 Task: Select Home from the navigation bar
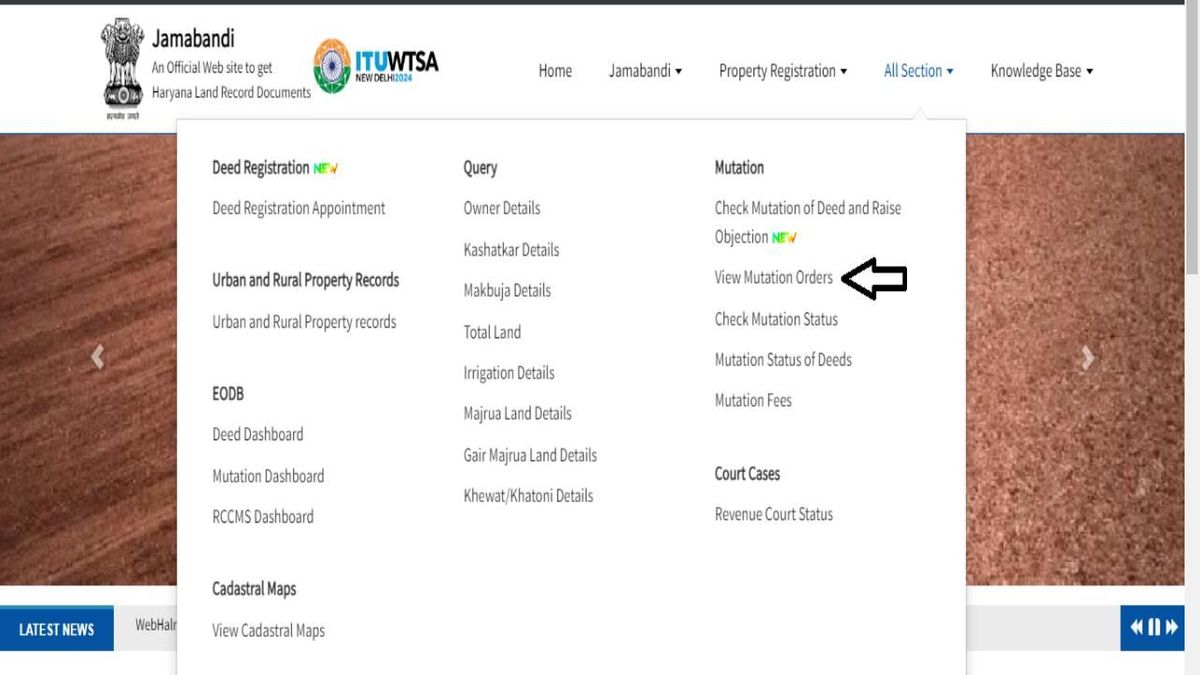(x=555, y=70)
